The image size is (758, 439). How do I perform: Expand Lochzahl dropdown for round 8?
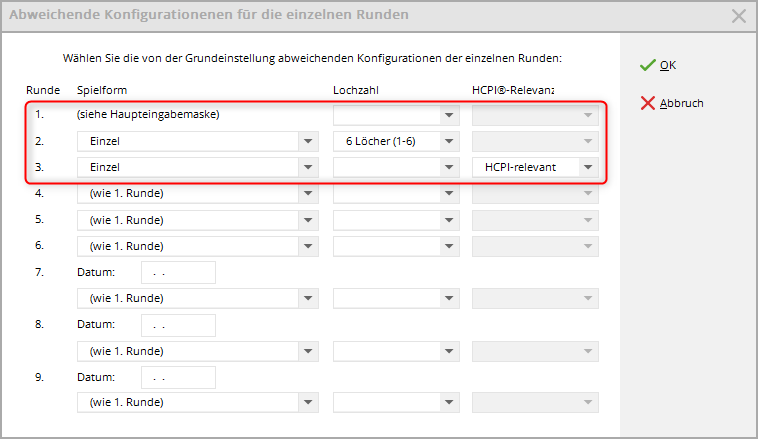[x=449, y=351]
